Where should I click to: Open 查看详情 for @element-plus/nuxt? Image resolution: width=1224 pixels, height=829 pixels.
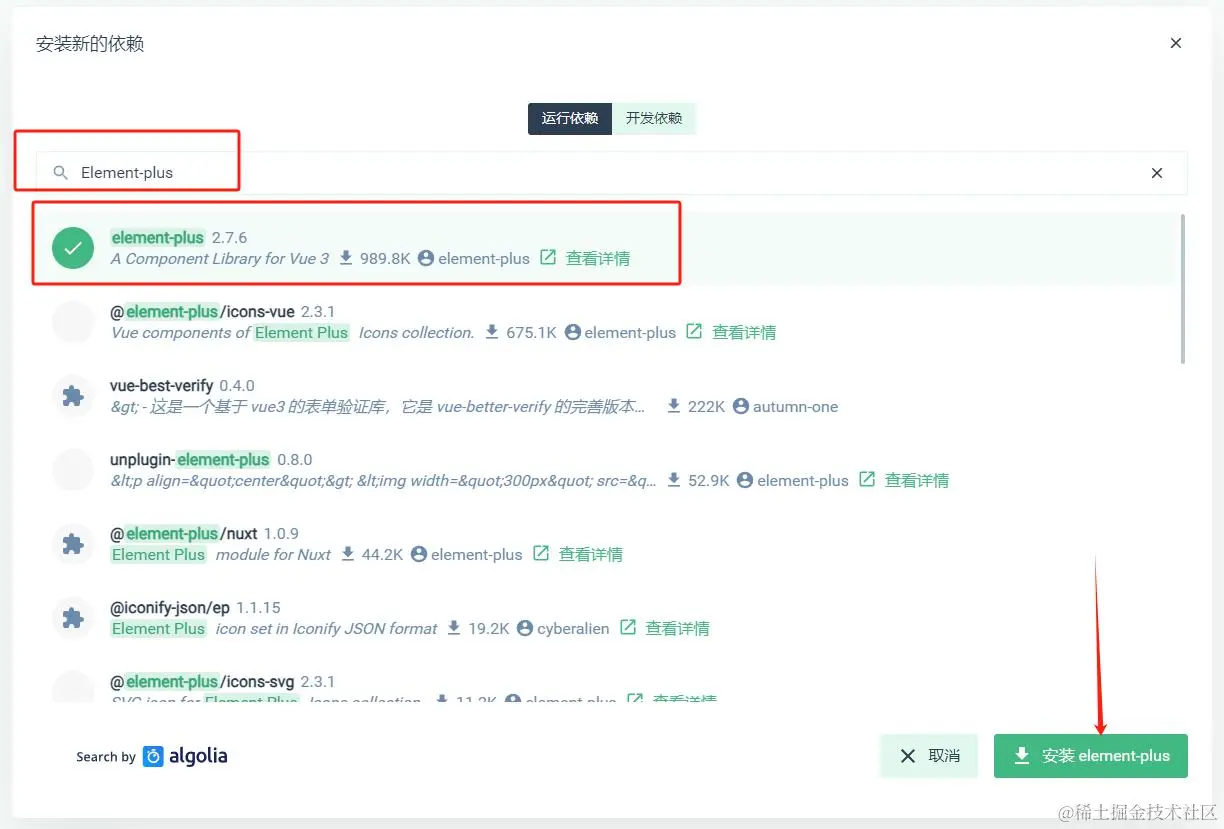(591, 554)
